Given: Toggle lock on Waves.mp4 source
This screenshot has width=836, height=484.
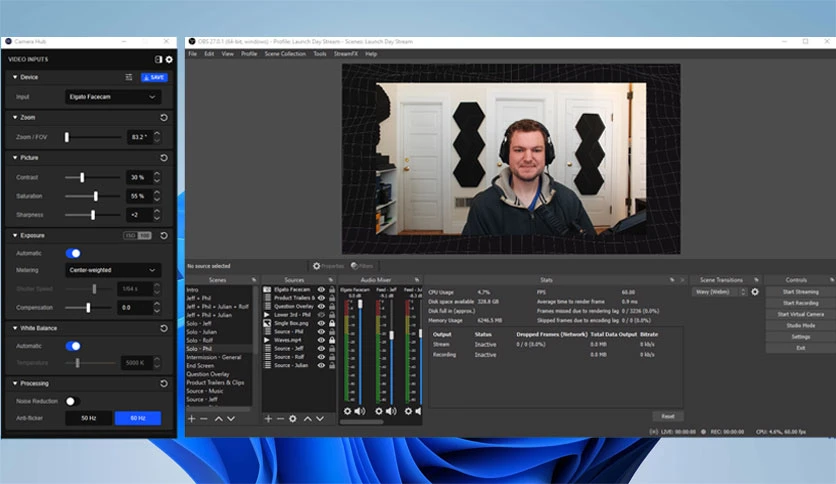Looking at the screenshot, I should (x=332, y=340).
